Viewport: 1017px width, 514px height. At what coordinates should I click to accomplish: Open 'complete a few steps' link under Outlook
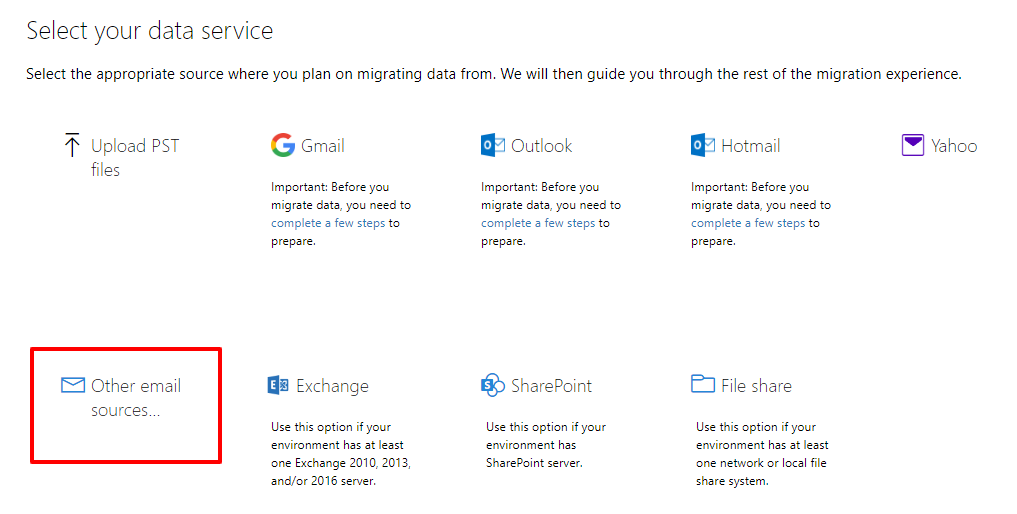click(x=538, y=223)
